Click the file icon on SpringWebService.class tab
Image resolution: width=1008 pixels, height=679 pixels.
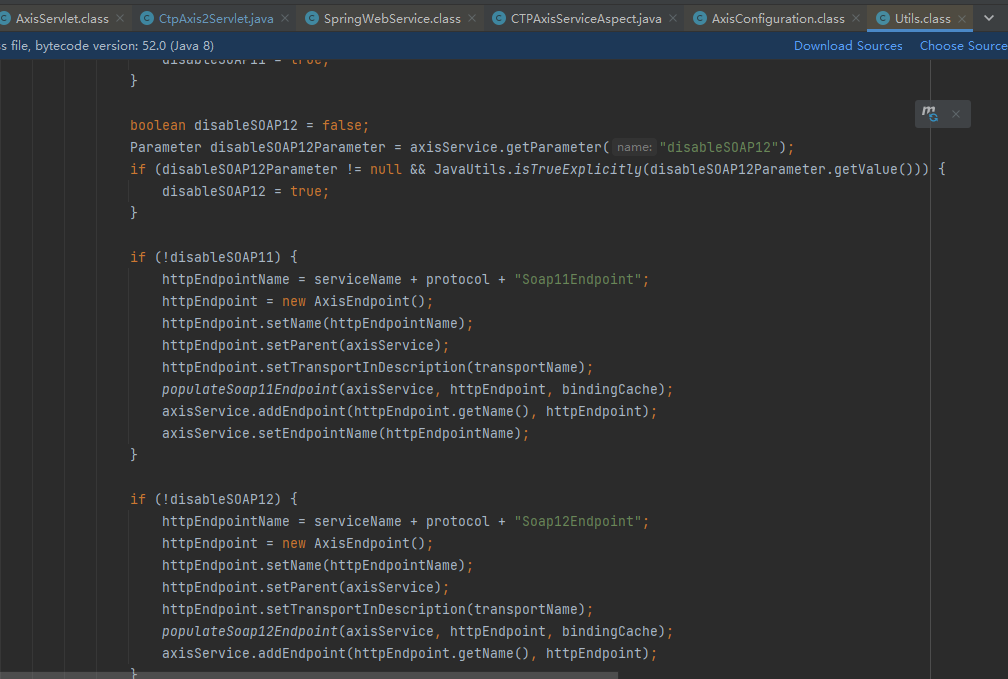coord(312,18)
